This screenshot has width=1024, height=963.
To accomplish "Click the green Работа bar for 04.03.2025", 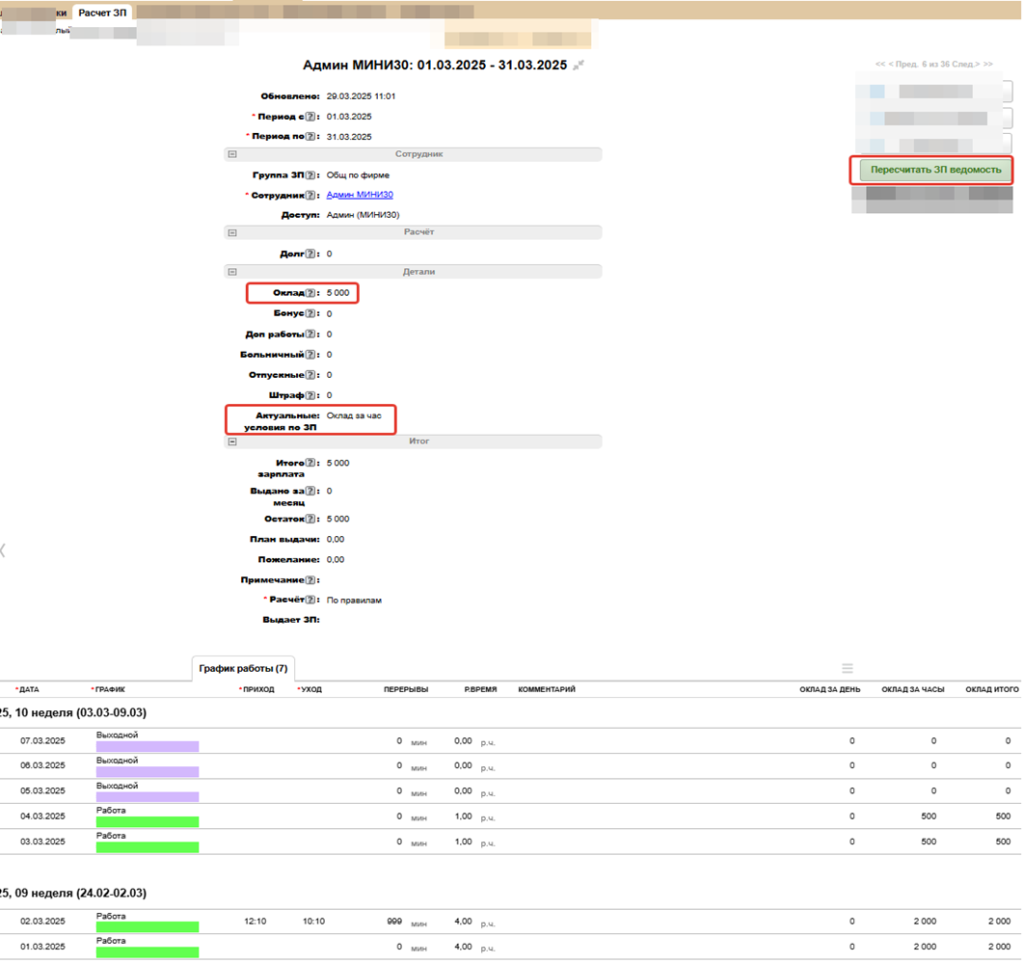I will tap(147, 821).
